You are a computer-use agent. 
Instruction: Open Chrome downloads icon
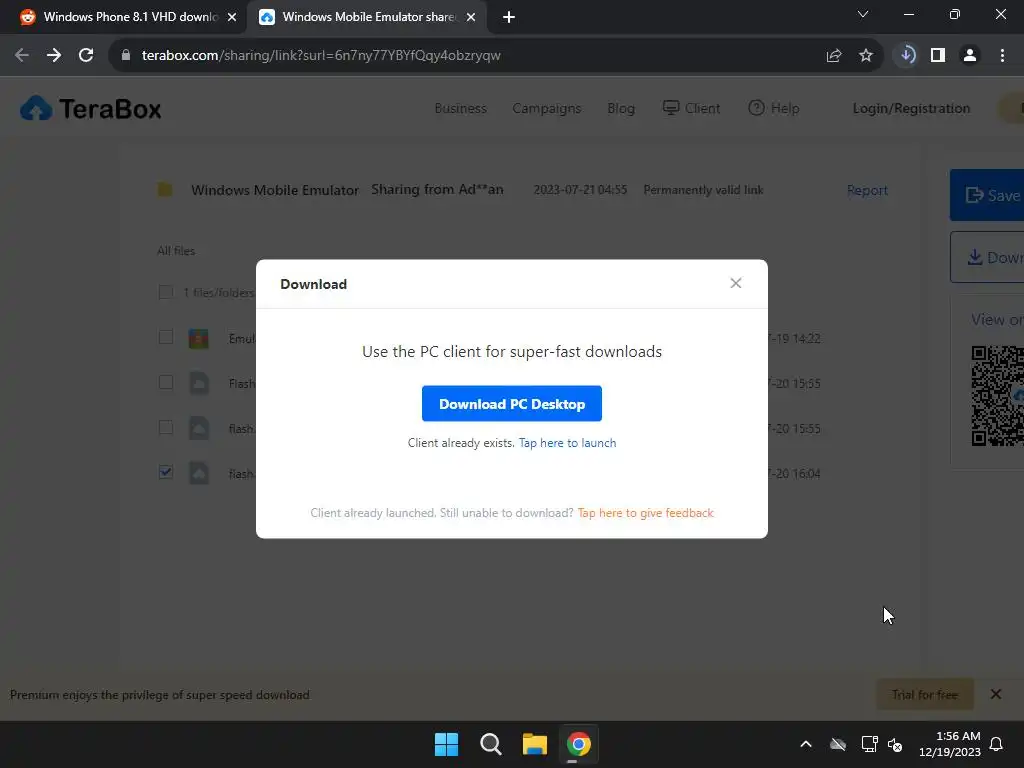(906, 56)
